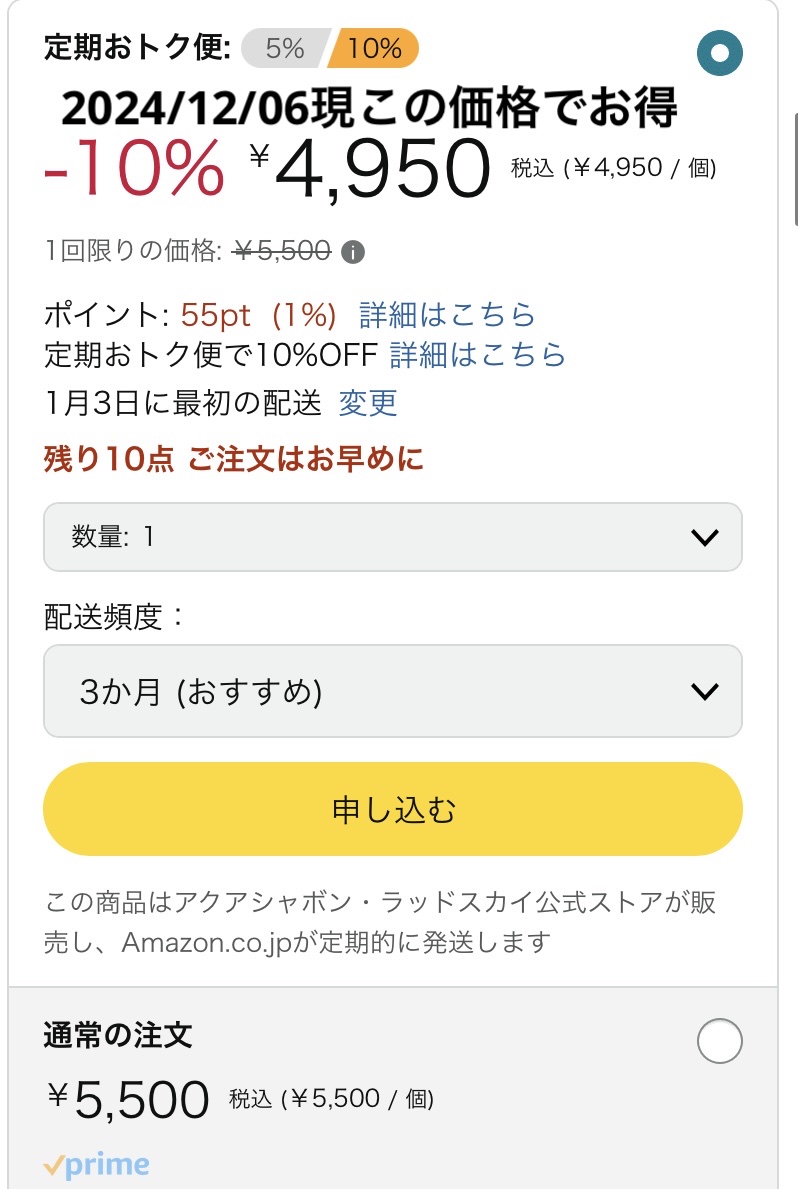The image size is (798, 1189).
Task: Click the info icon beside ¥5,500
Action: [352, 252]
